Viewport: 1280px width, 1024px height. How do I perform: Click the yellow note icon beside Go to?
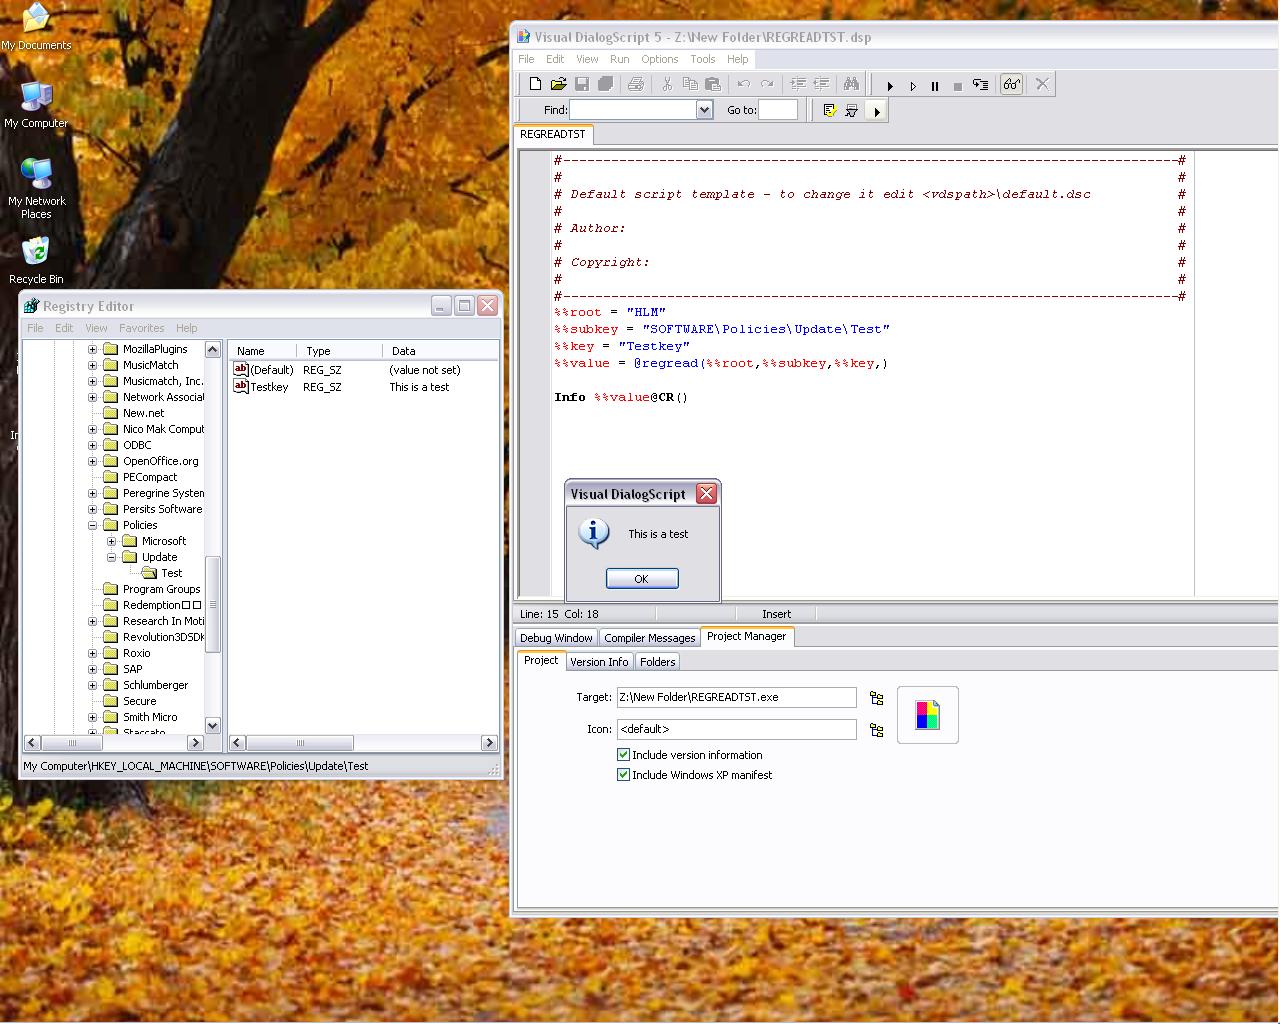[829, 110]
